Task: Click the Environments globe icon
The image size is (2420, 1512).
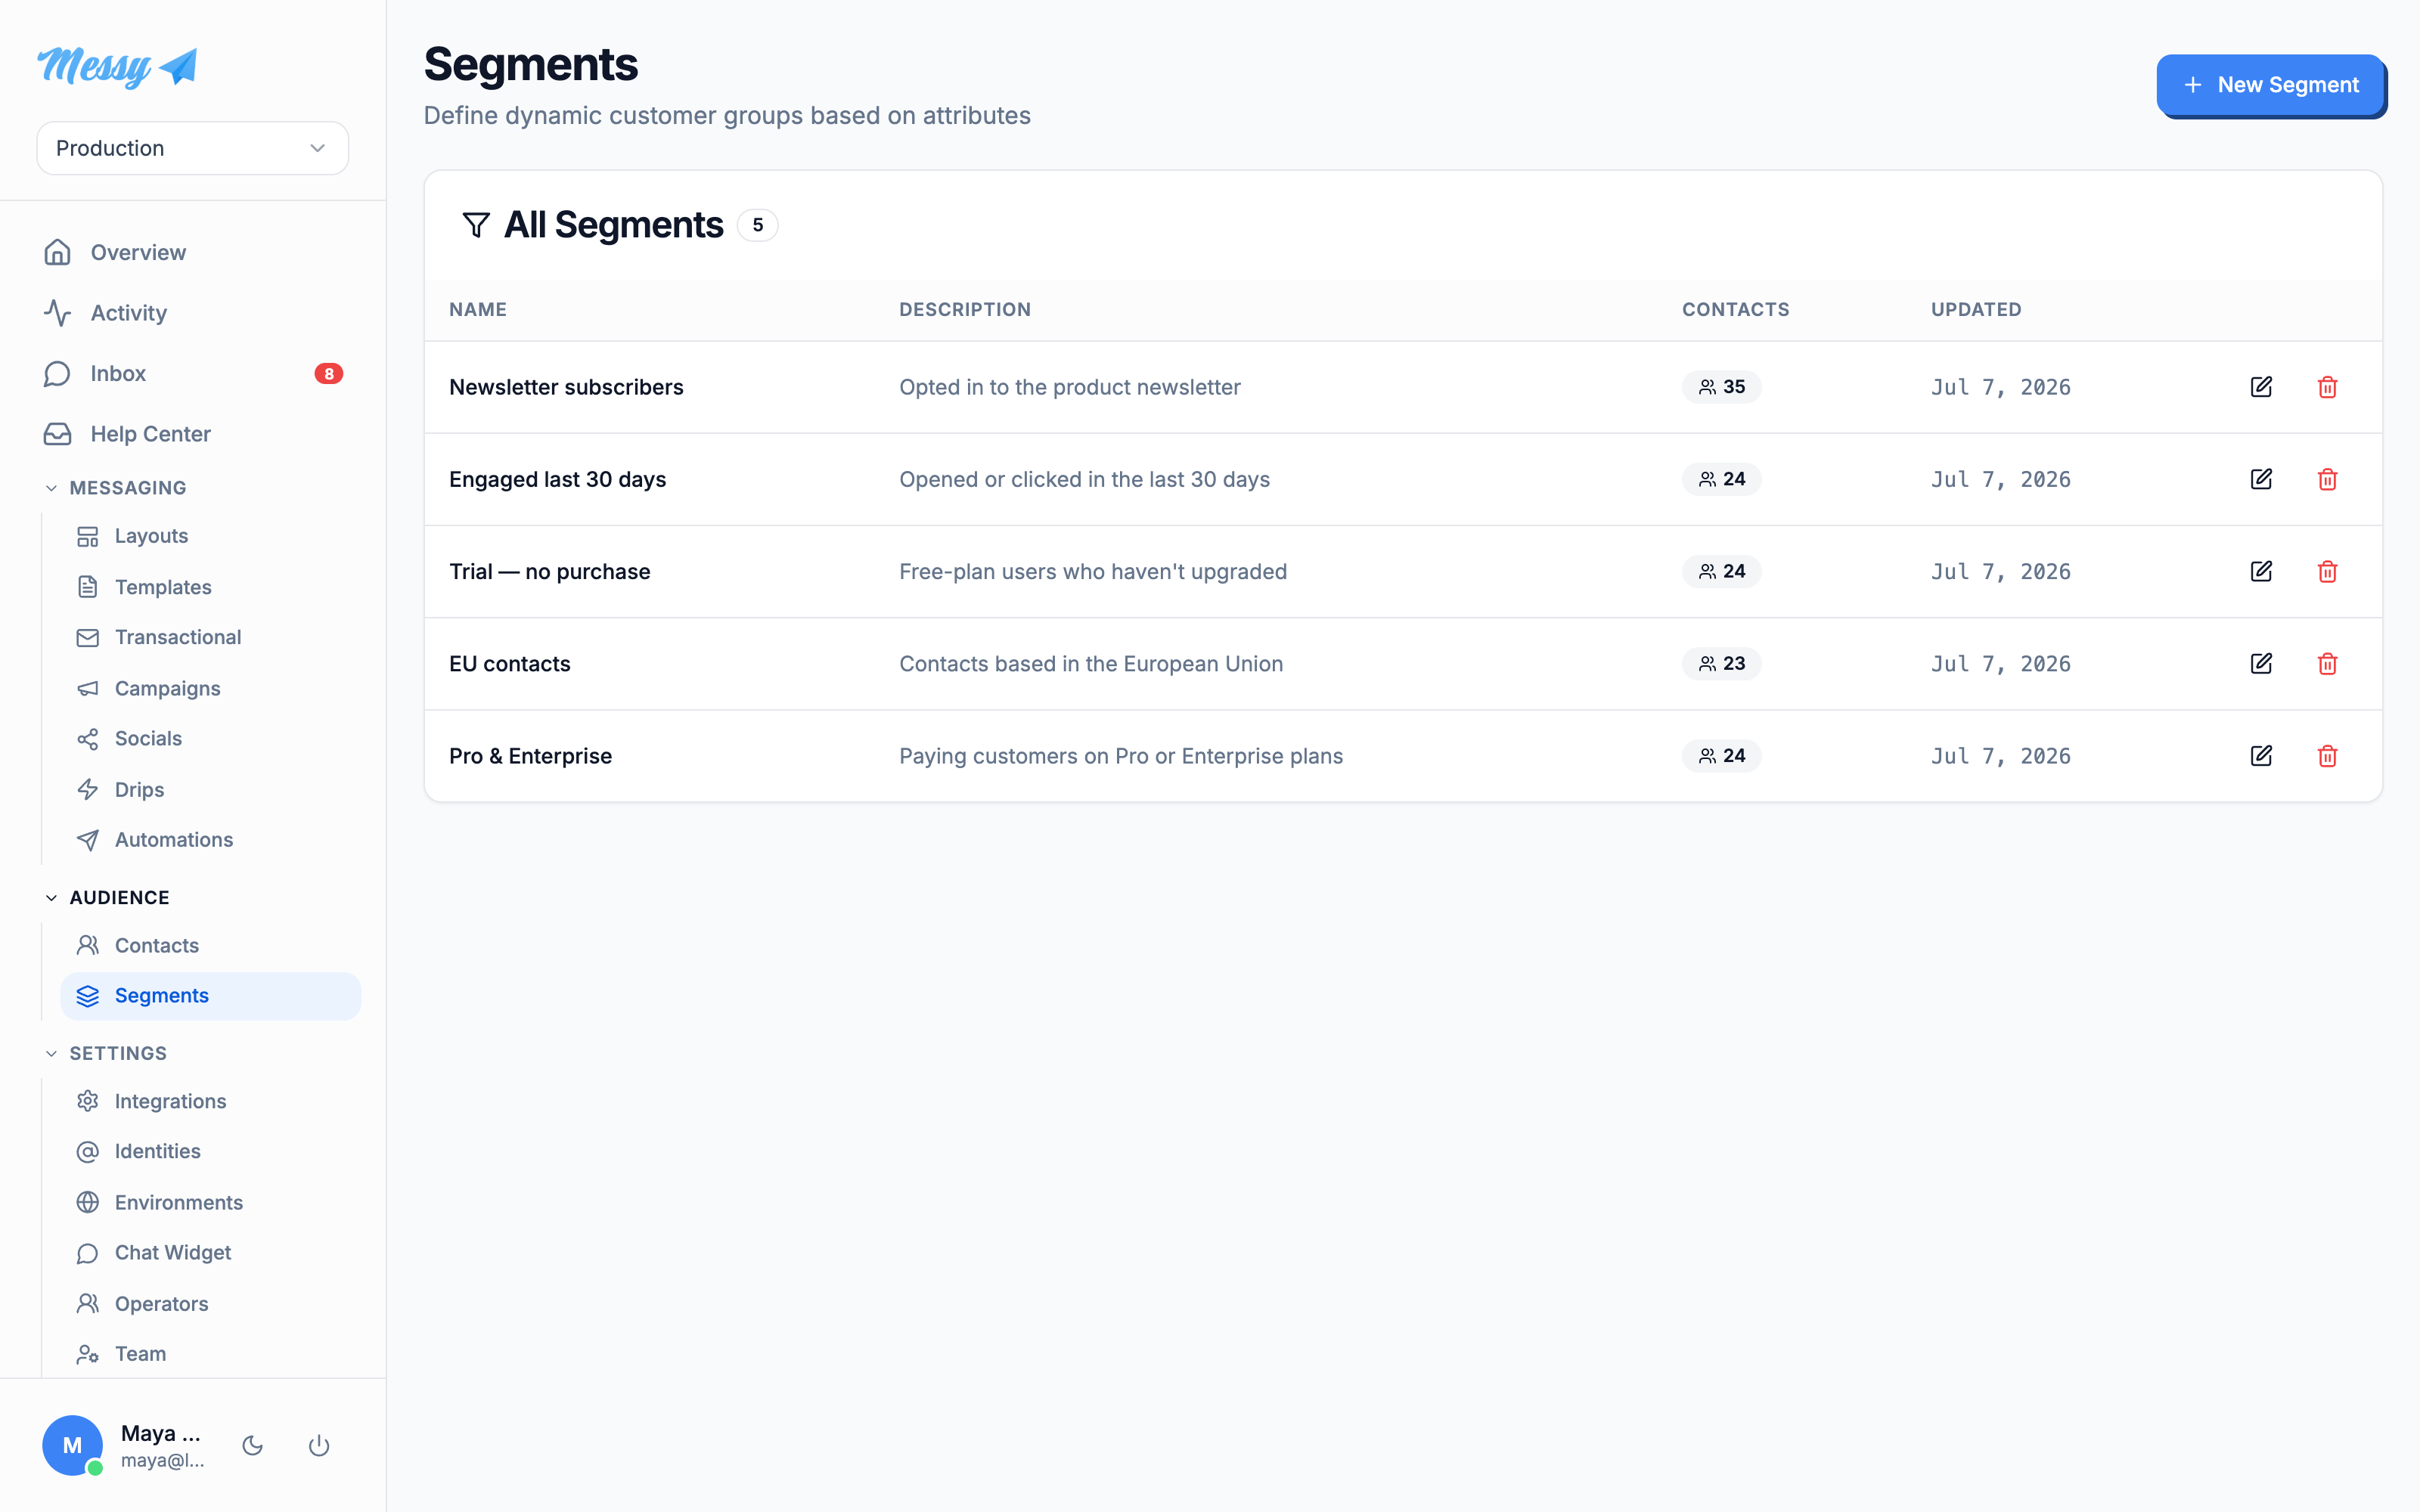Action: click(88, 1202)
